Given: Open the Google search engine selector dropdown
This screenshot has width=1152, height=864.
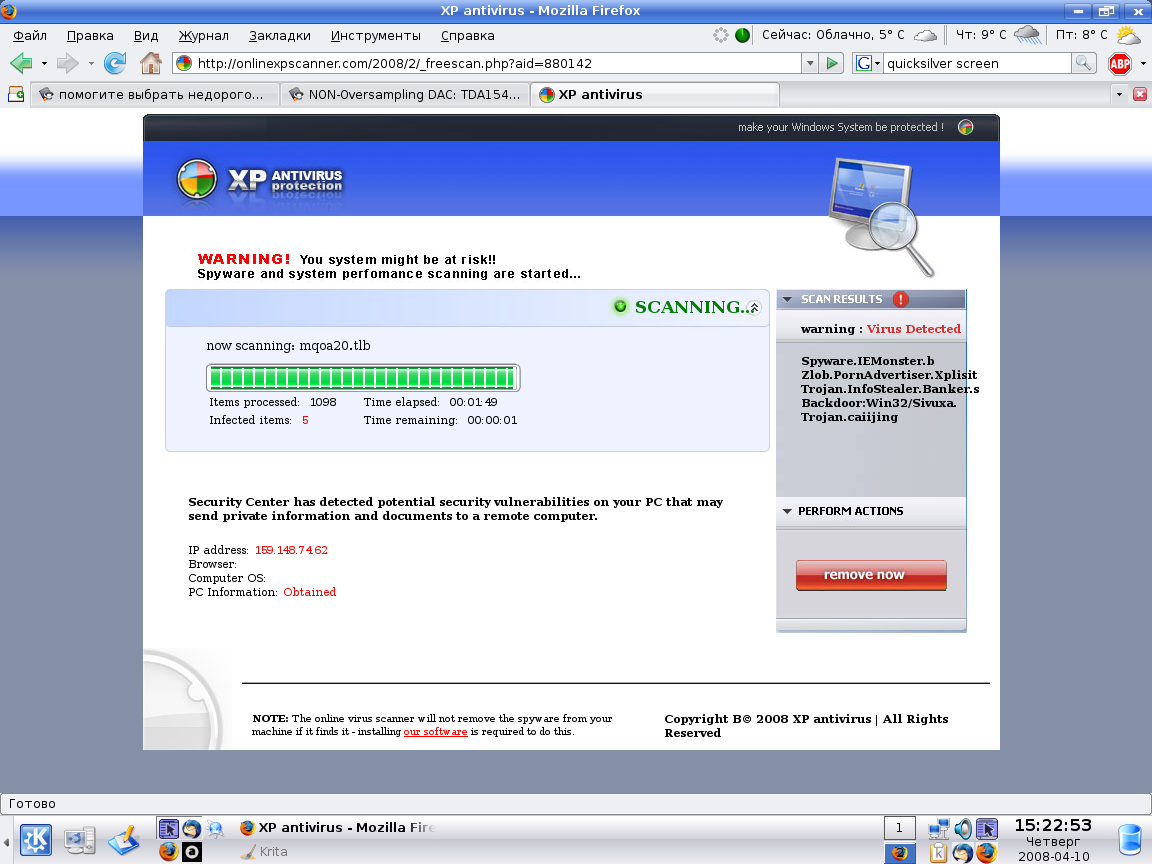Looking at the screenshot, I should 868,63.
